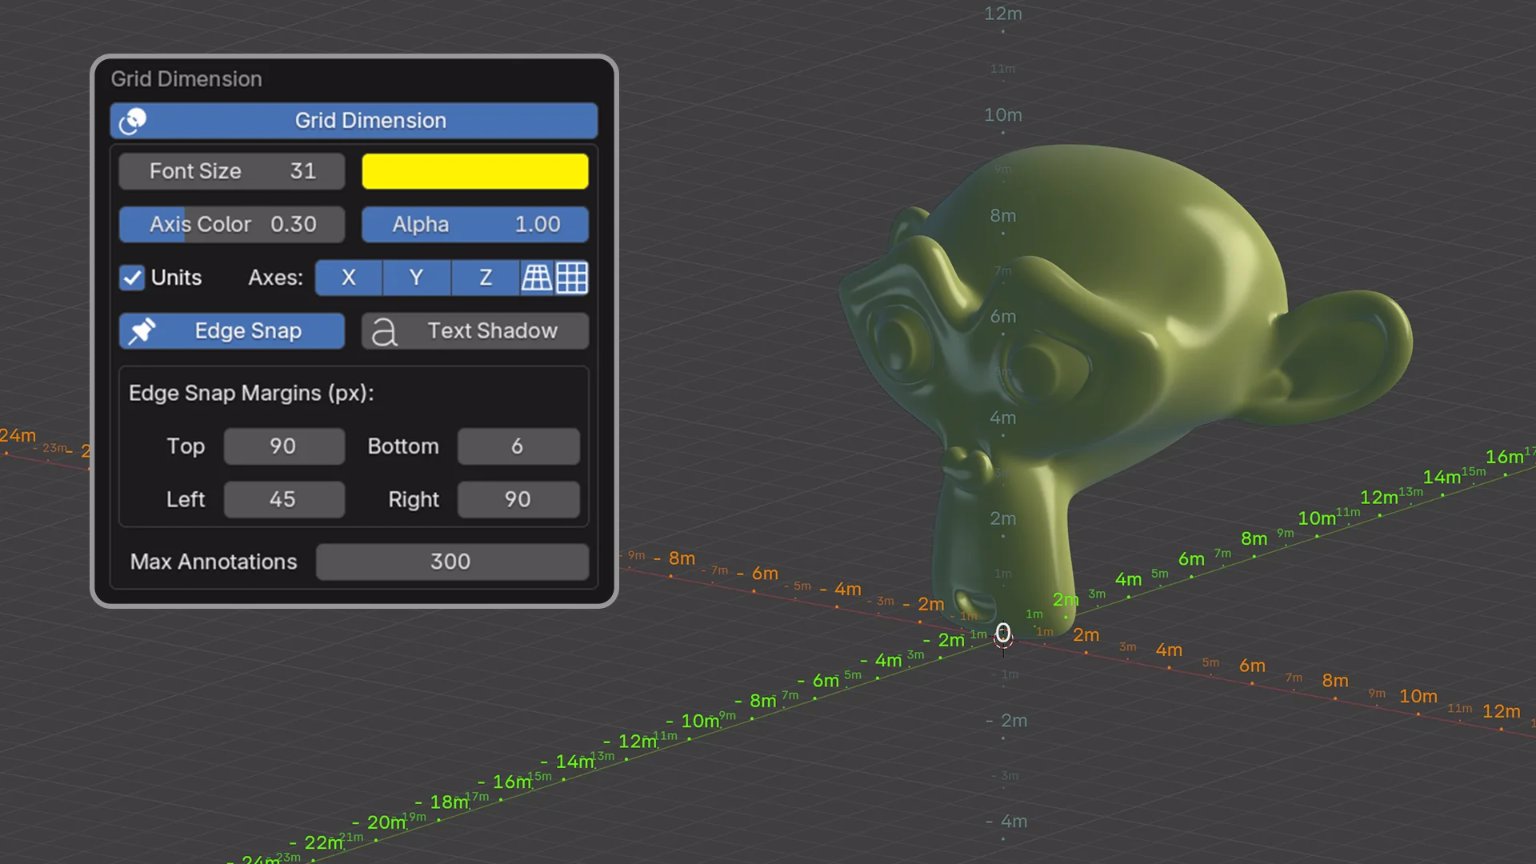
Task: Click the Axis Color slider
Action: coord(232,225)
